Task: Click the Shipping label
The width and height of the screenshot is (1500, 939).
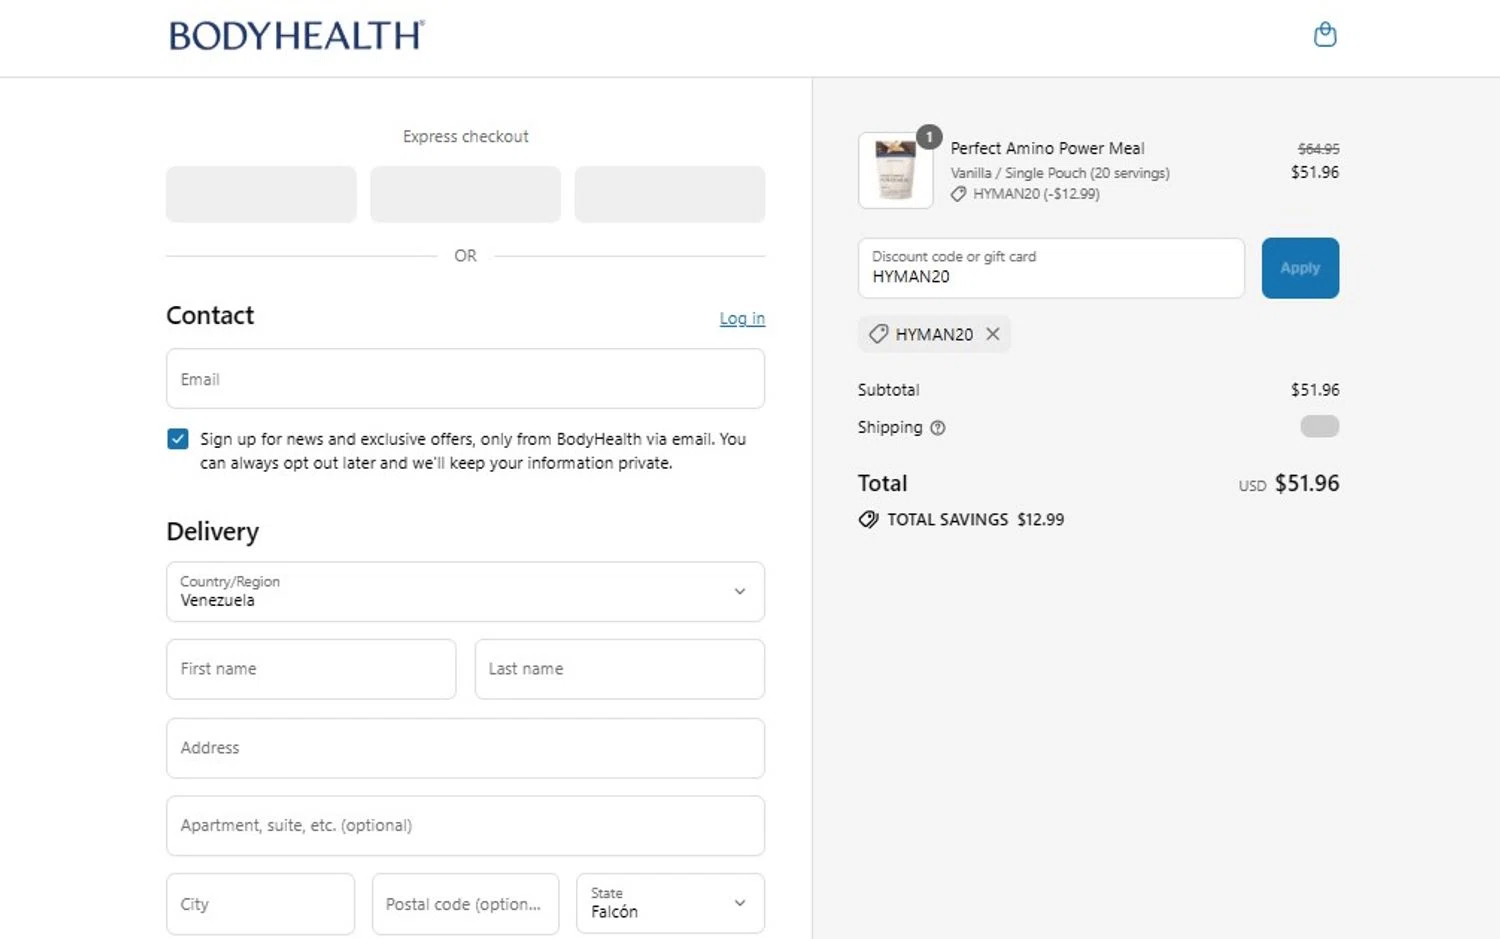Action: (890, 428)
